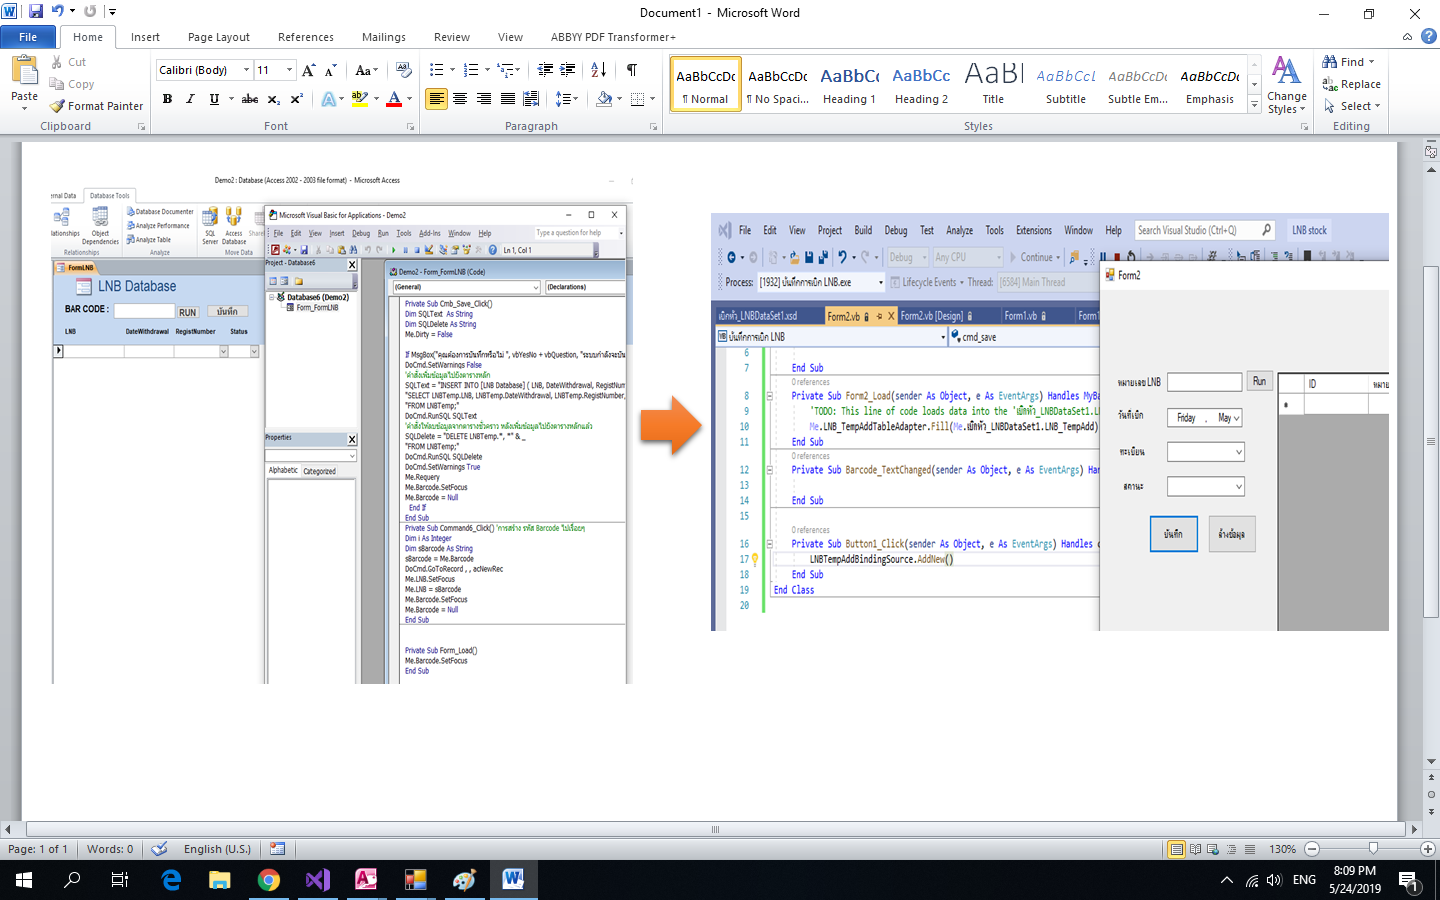Toggle Show/Hide paragraph marks
The width and height of the screenshot is (1440, 900).
(632, 70)
